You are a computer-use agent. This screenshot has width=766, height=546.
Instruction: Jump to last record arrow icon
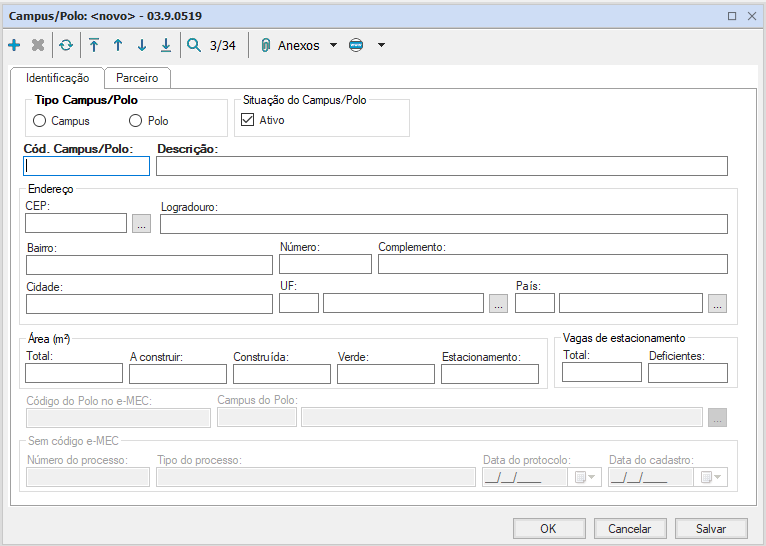(166, 45)
